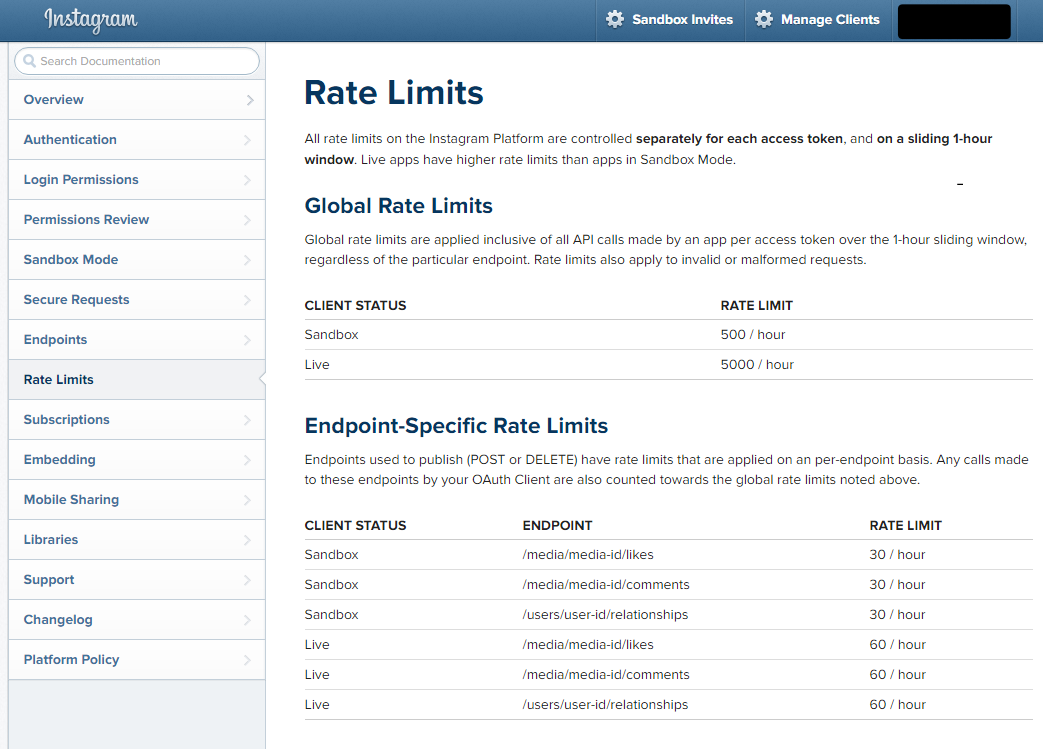Open the Platform Policy page
Image resolution: width=1043 pixels, height=749 pixels.
tap(136, 659)
